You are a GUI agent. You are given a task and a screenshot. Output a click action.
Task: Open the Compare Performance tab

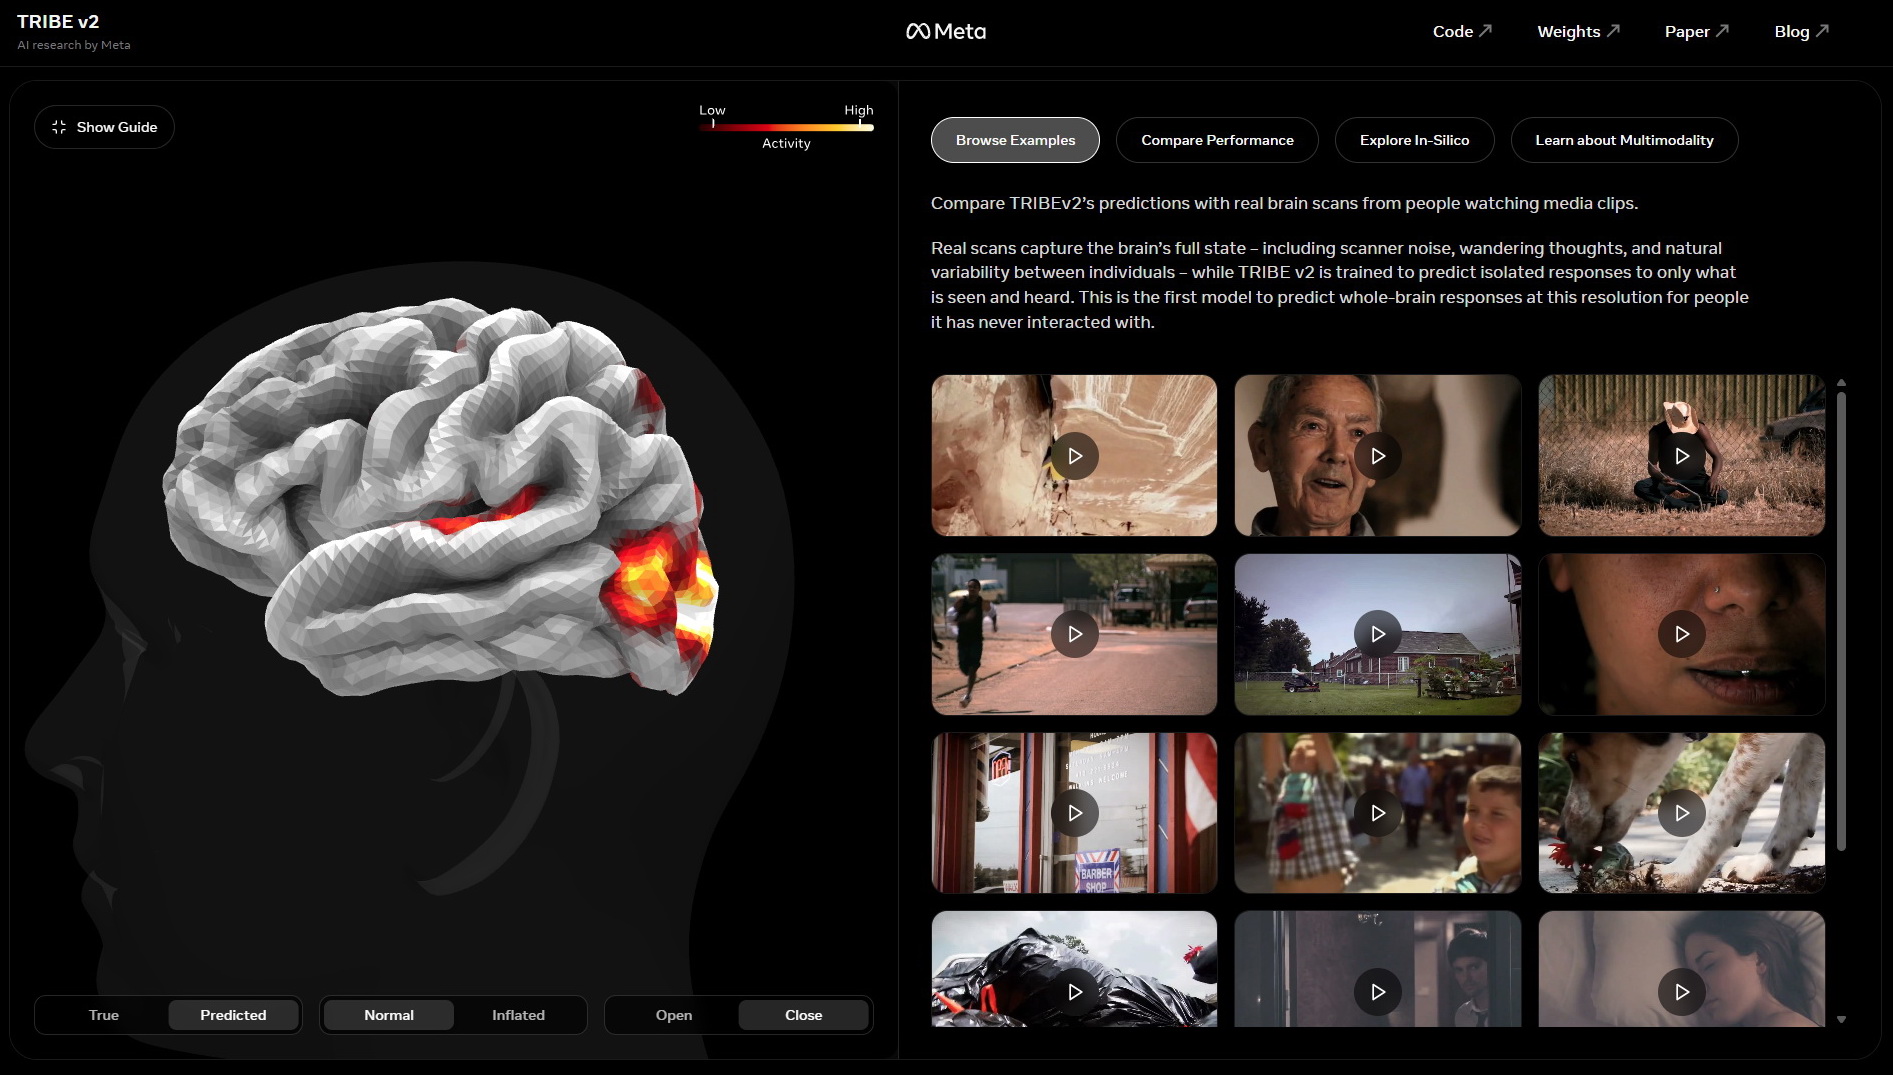point(1217,140)
